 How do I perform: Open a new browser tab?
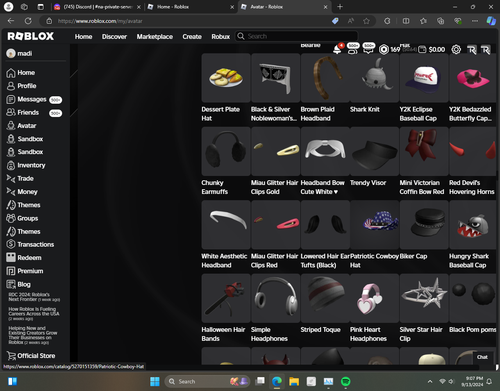pos(340,7)
